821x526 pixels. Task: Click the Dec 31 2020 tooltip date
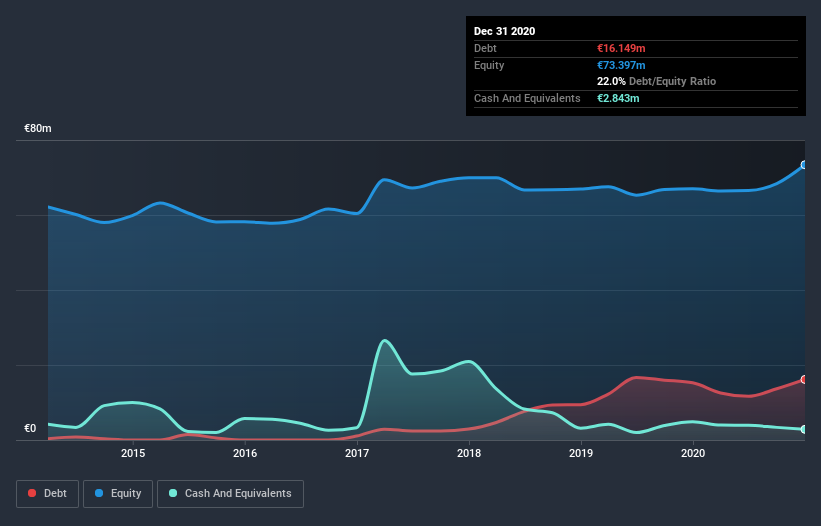click(504, 31)
